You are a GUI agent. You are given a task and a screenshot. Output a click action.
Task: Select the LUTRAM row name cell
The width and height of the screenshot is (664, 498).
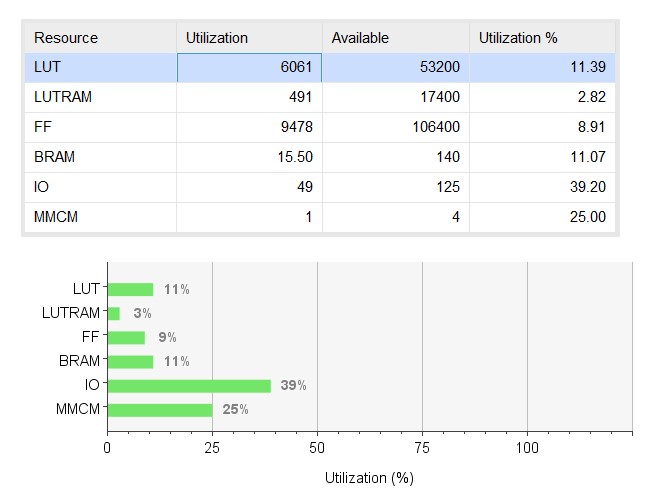point(100,97)
